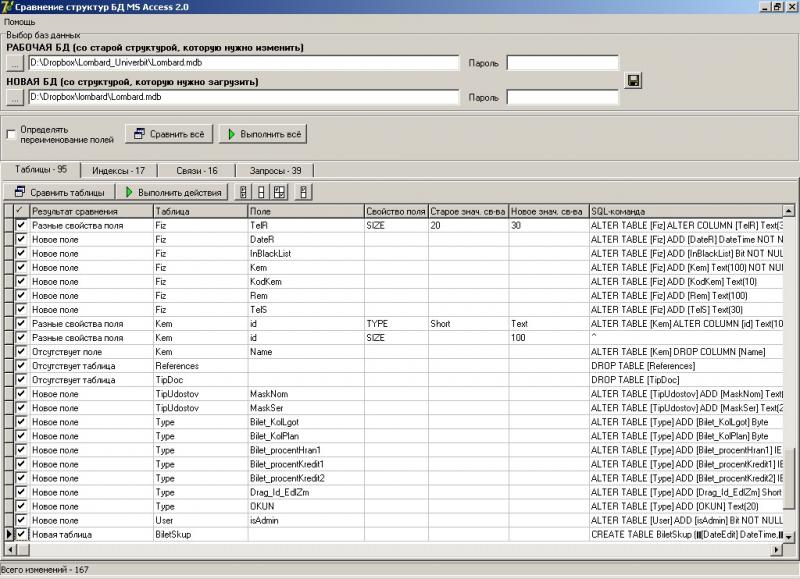
Task: Click the application icon in the title bar
Action: point(7,7)
